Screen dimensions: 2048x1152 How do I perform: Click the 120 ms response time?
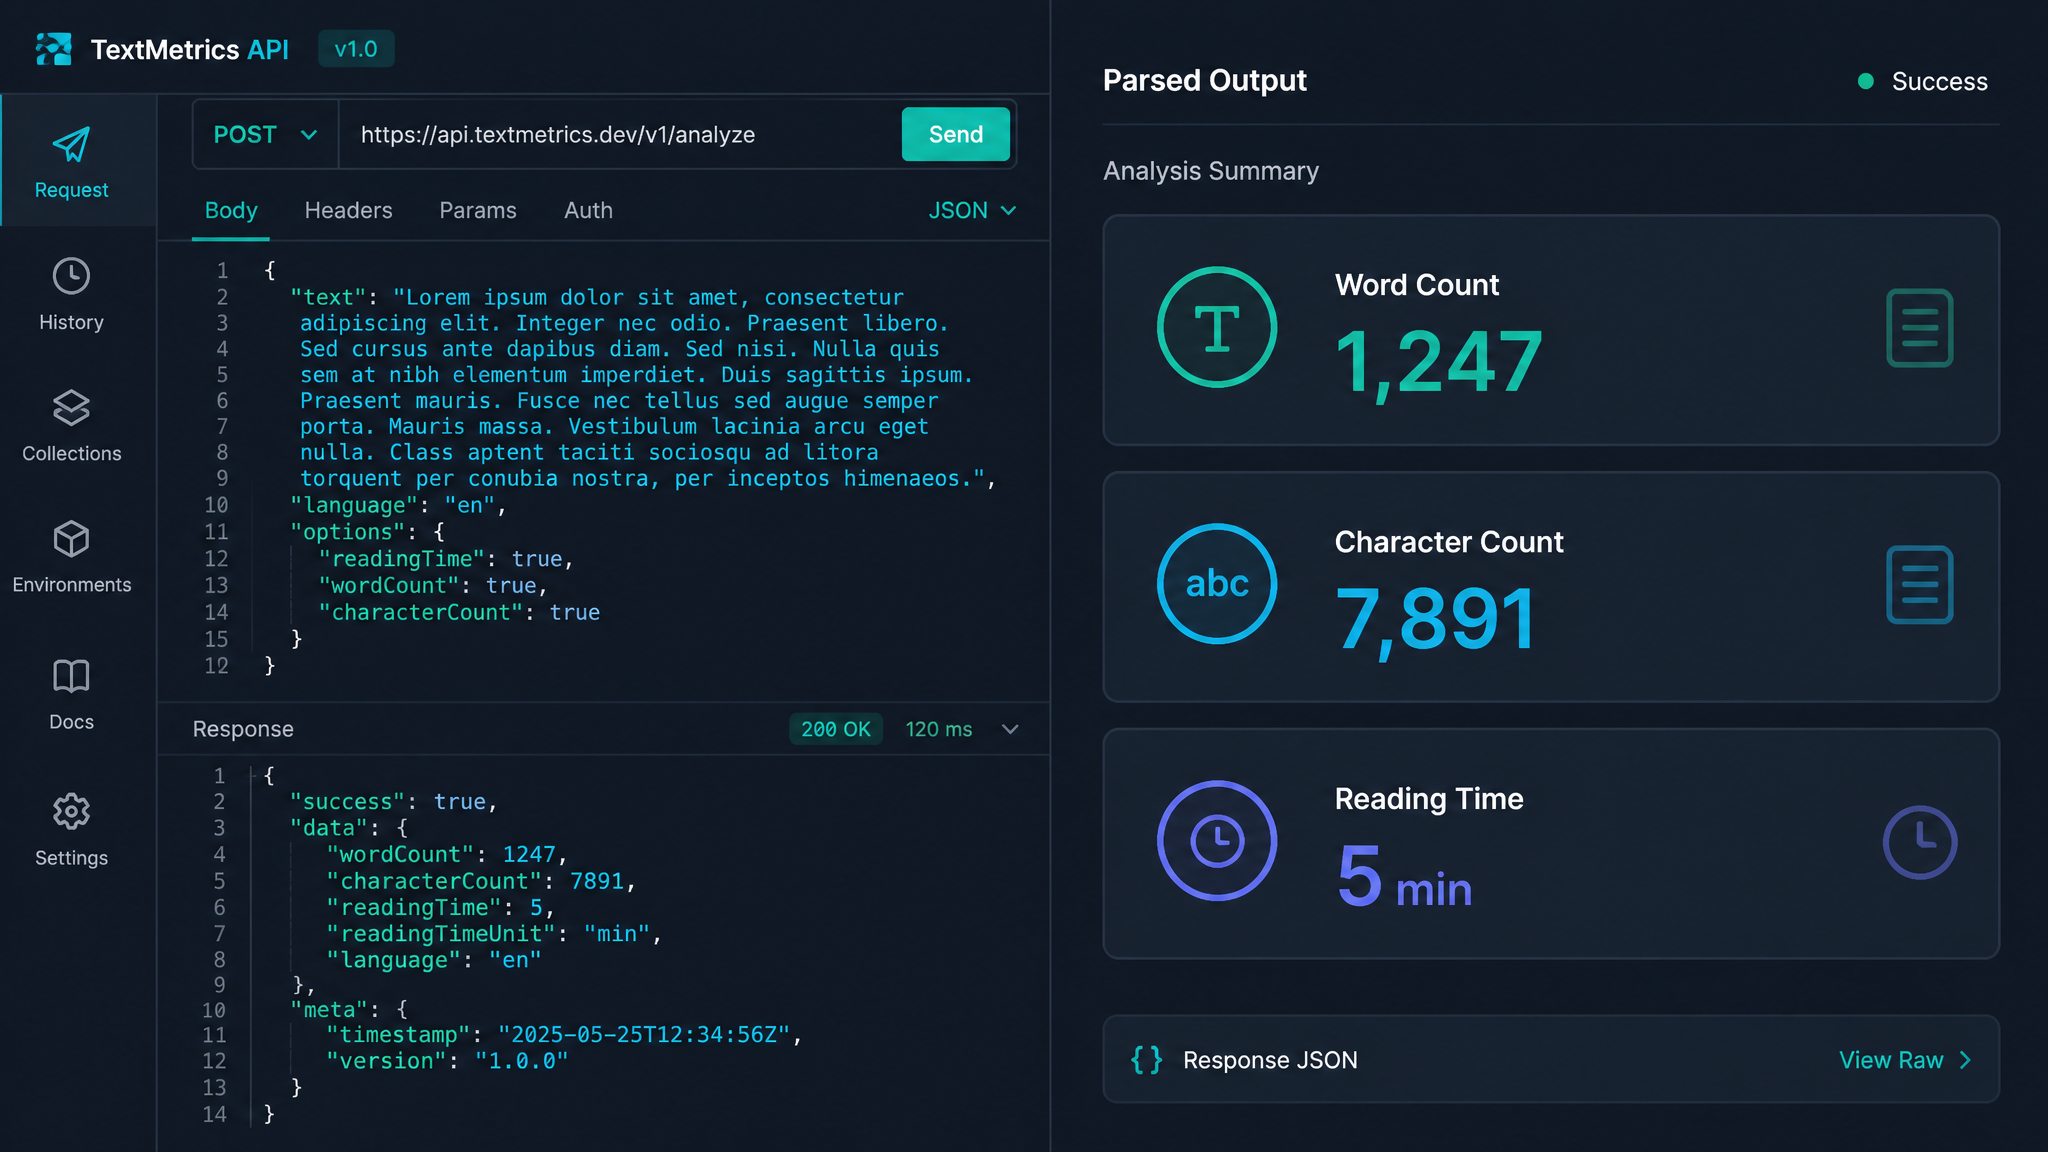[x=939, y=729]
